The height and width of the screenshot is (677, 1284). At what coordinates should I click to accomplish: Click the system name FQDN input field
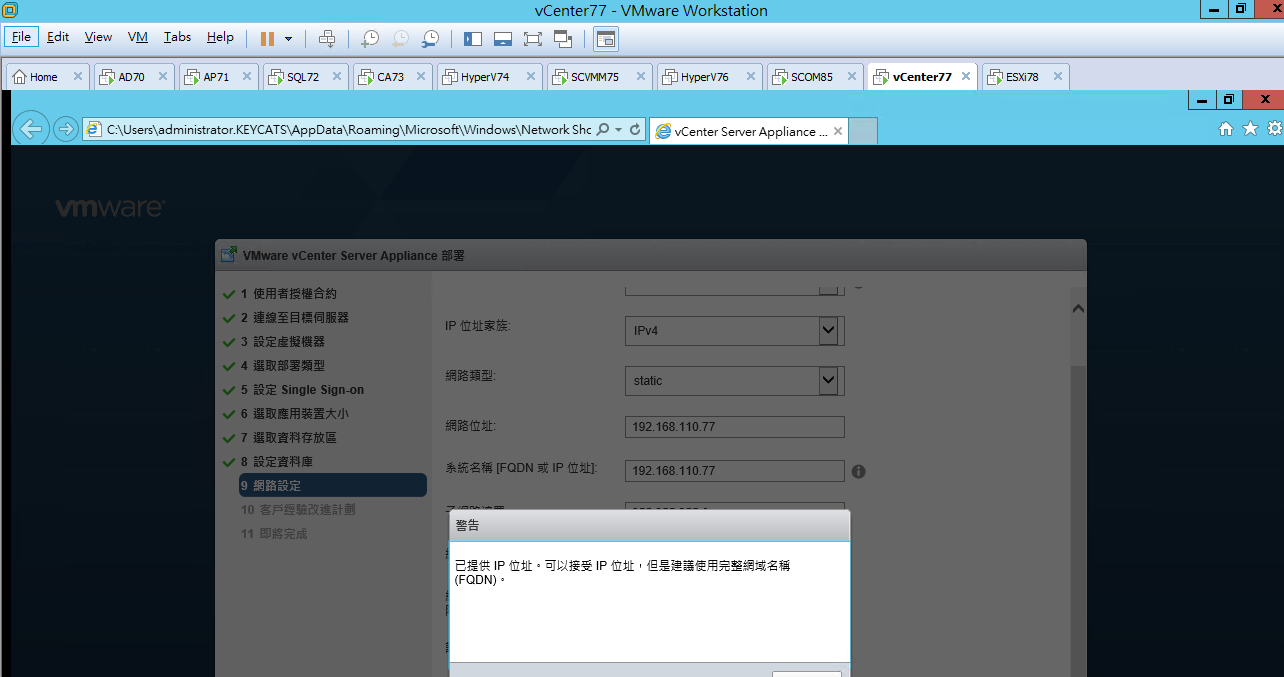point(735,471)
